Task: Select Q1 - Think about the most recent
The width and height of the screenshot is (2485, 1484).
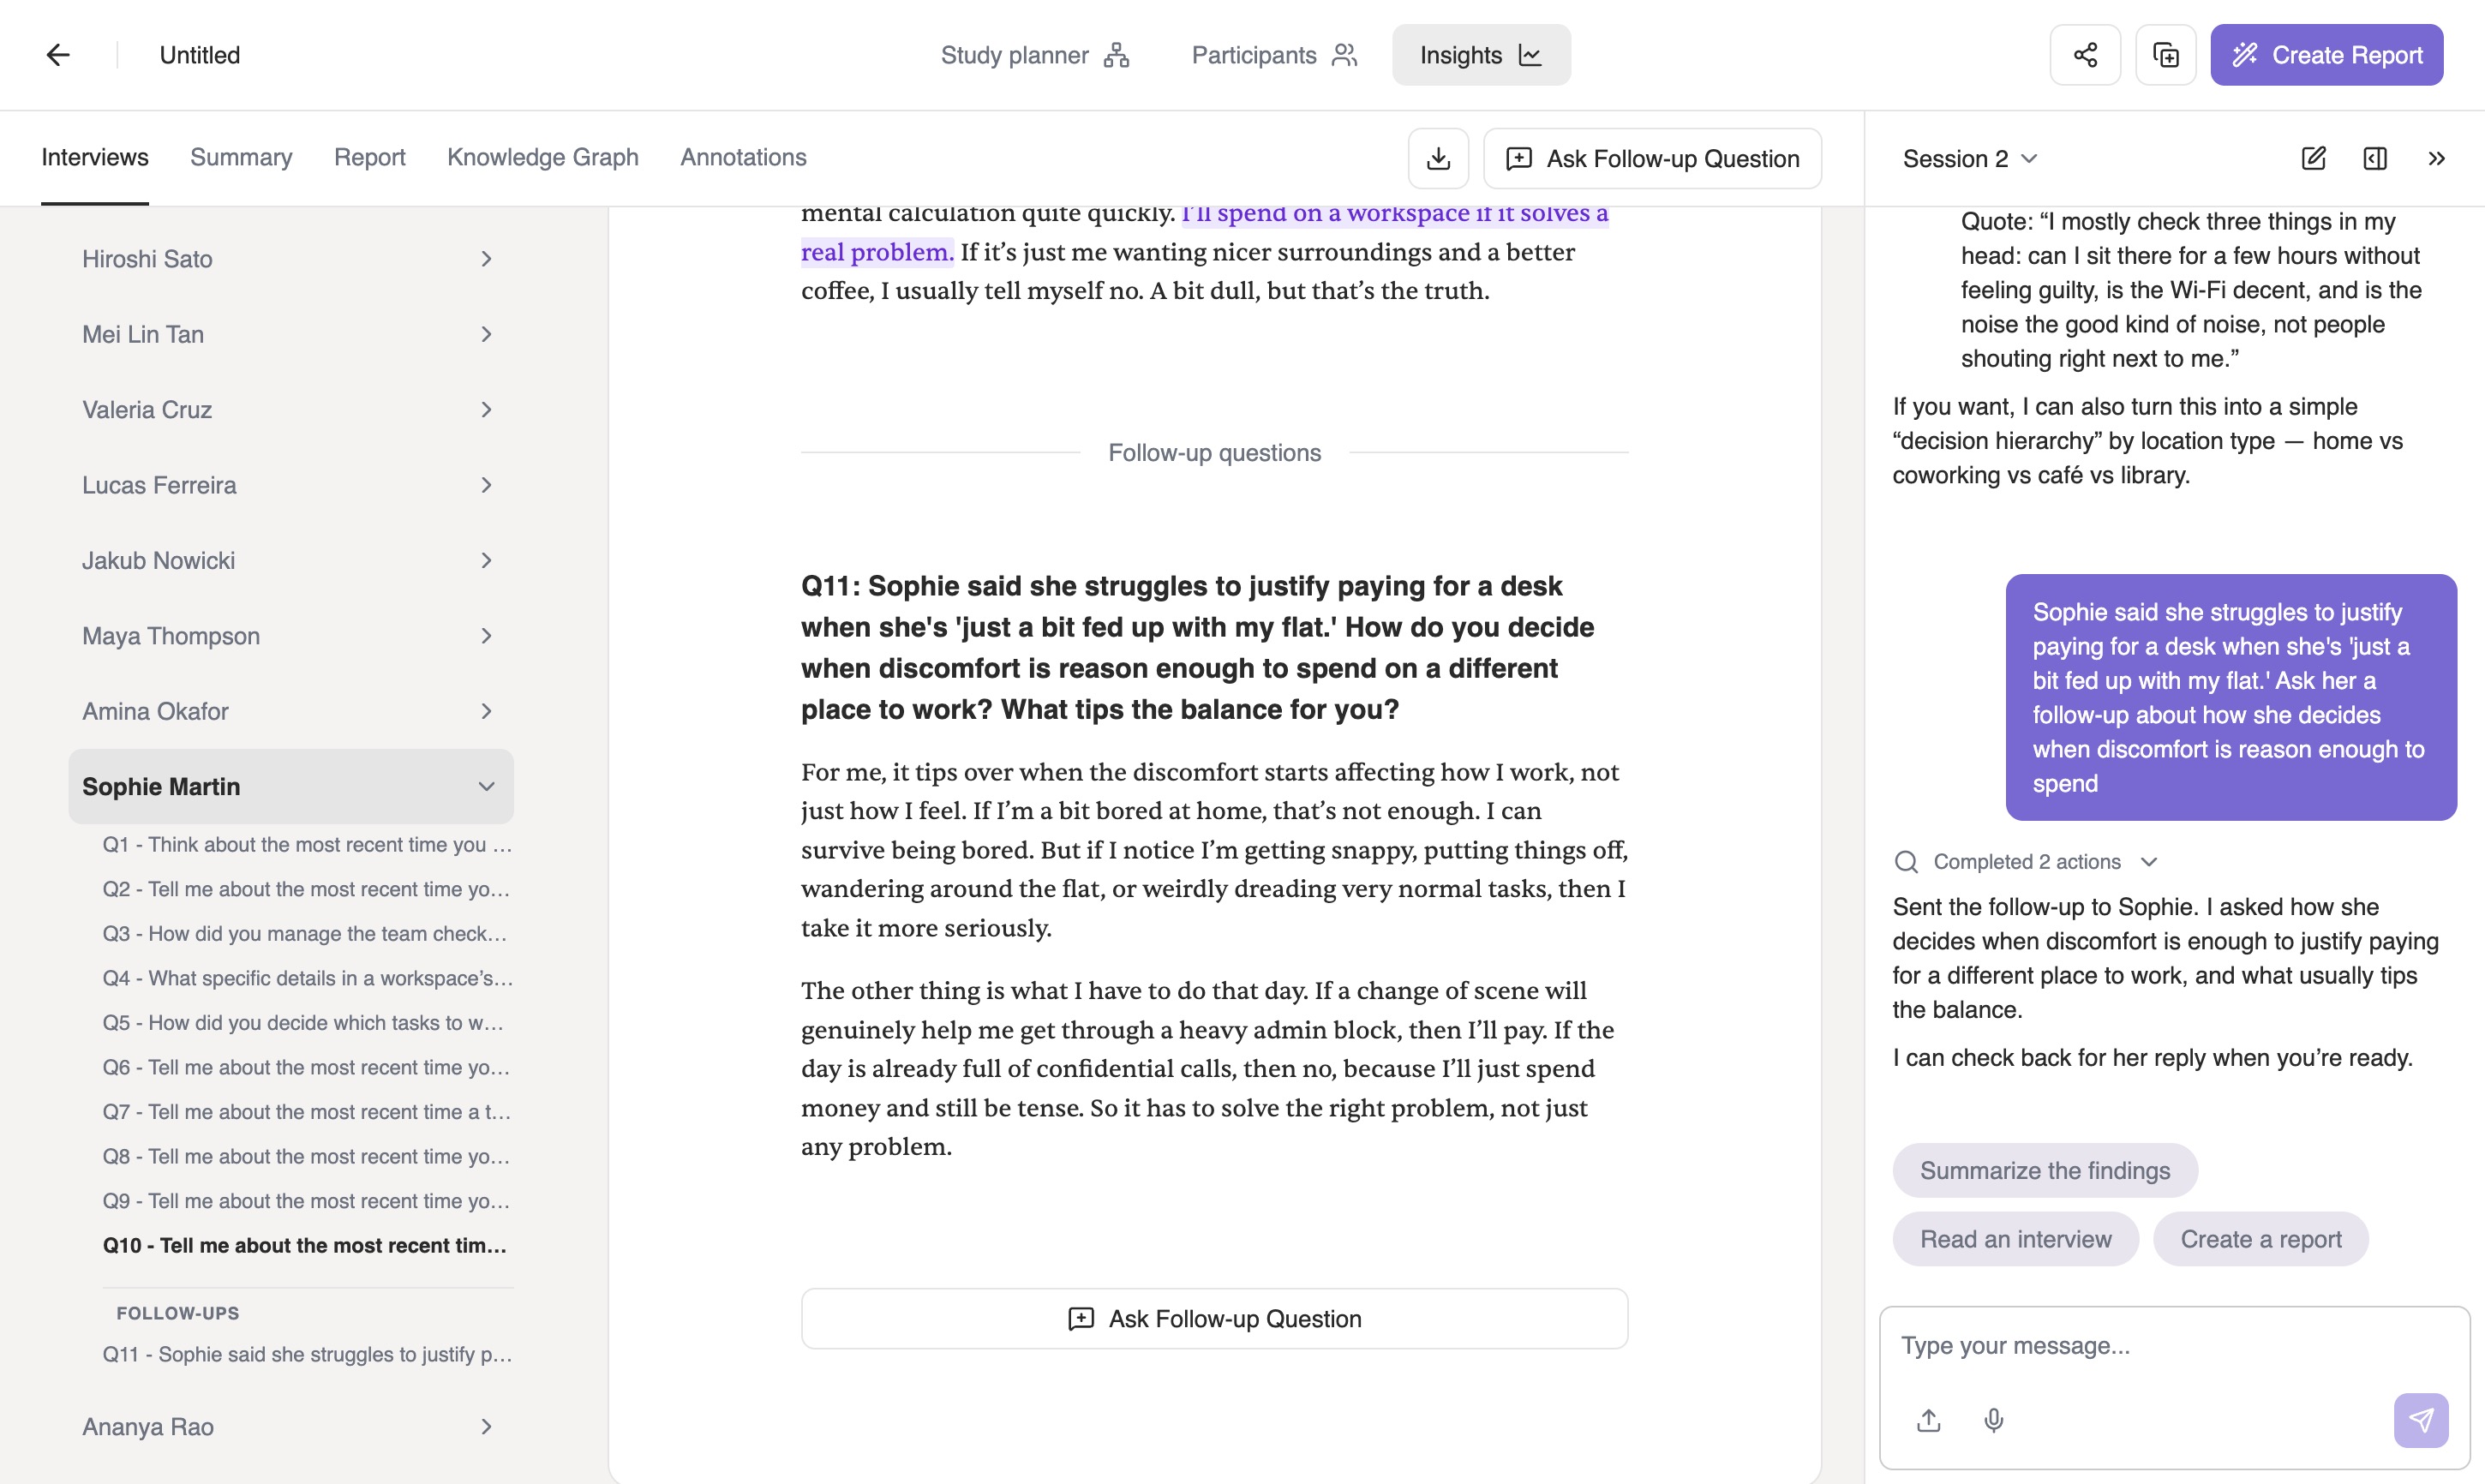Action: (x=307, y=844)
